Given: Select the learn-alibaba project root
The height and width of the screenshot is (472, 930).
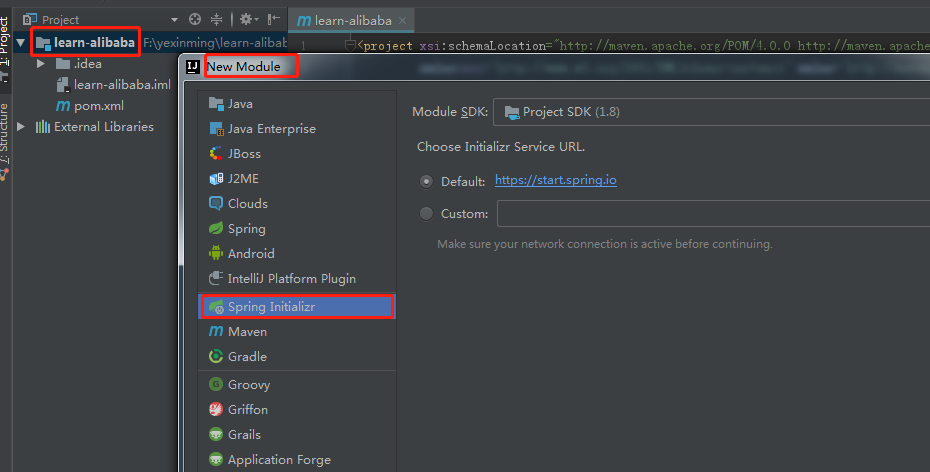Looking at the screenshot, I should (94, 43).
